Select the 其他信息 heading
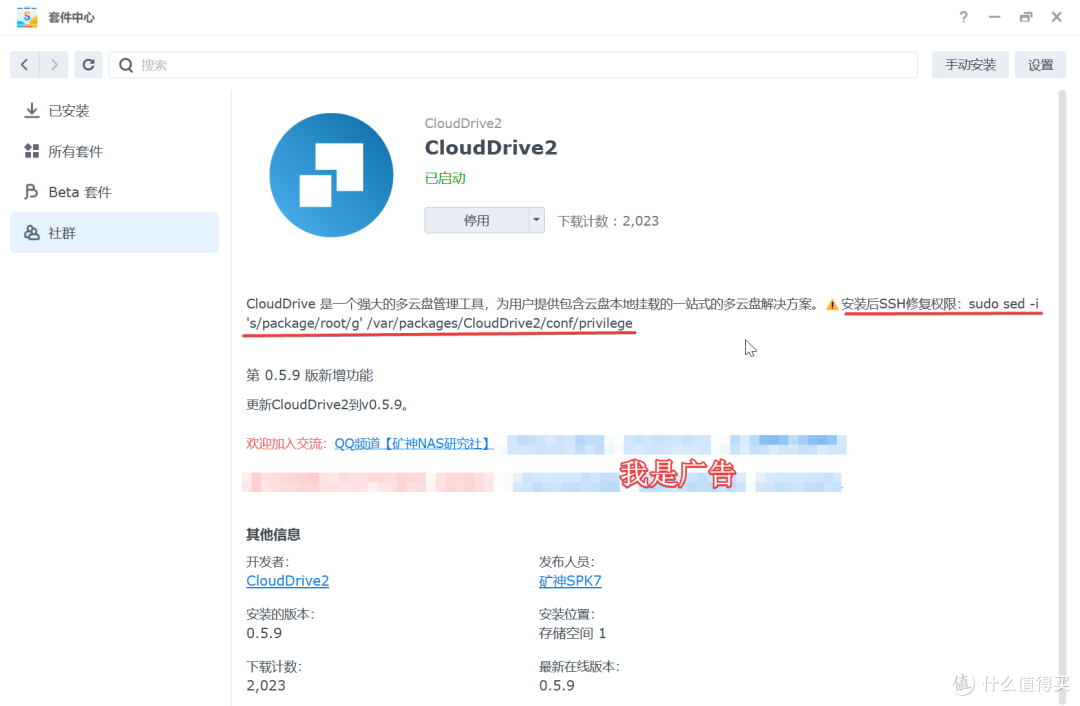Image resolution: width=1080 pixels, height=706 pixels. [x=273, y=534]
